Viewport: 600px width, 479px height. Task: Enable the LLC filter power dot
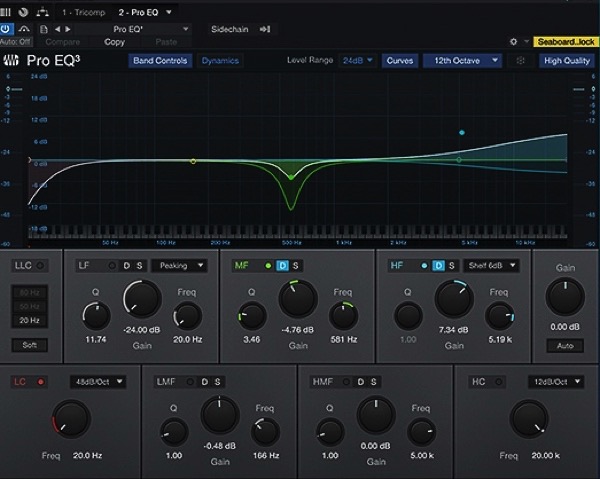40,265
